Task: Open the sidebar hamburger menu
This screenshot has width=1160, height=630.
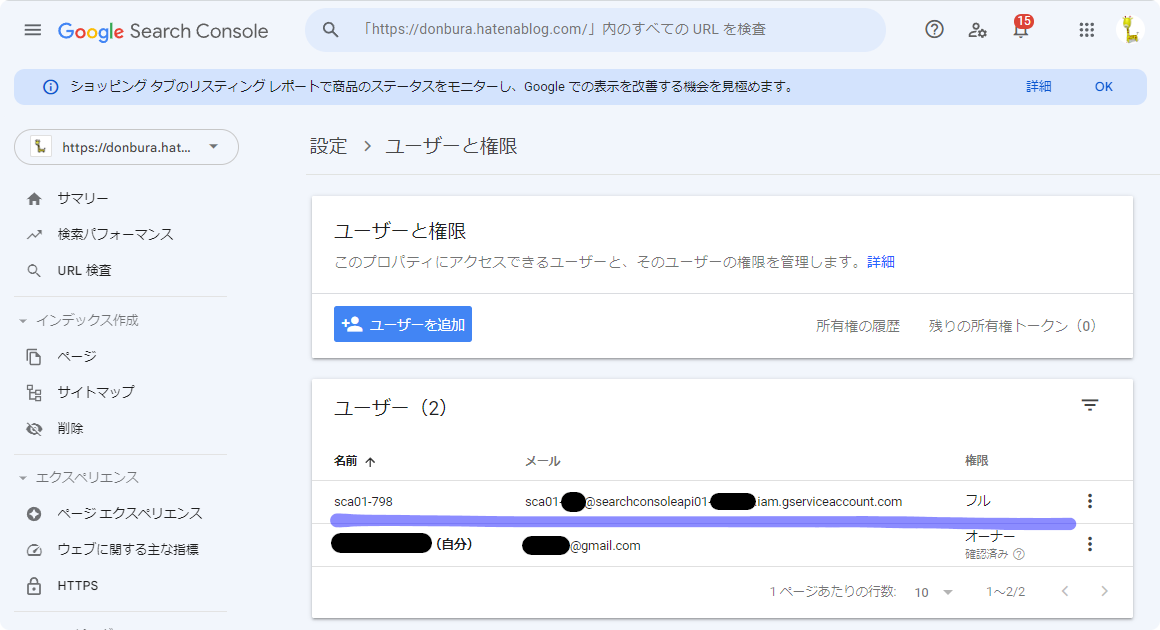Action: (x=32, y=29)
